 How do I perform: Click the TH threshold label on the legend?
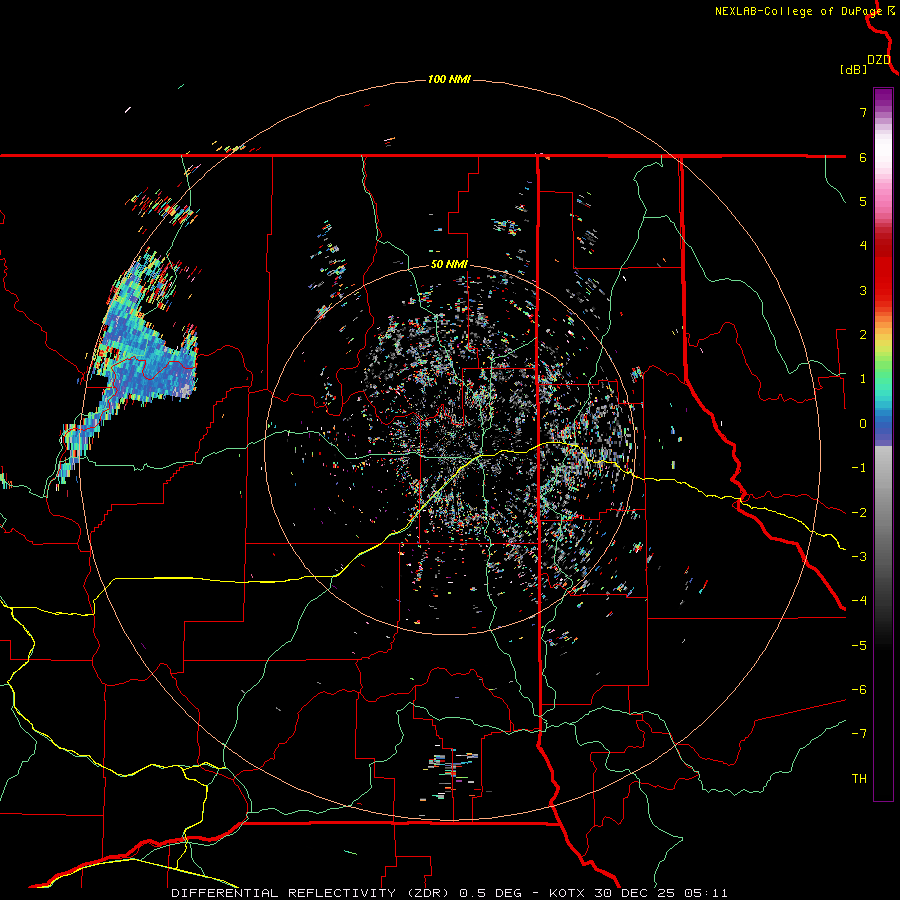click(859, 779)
